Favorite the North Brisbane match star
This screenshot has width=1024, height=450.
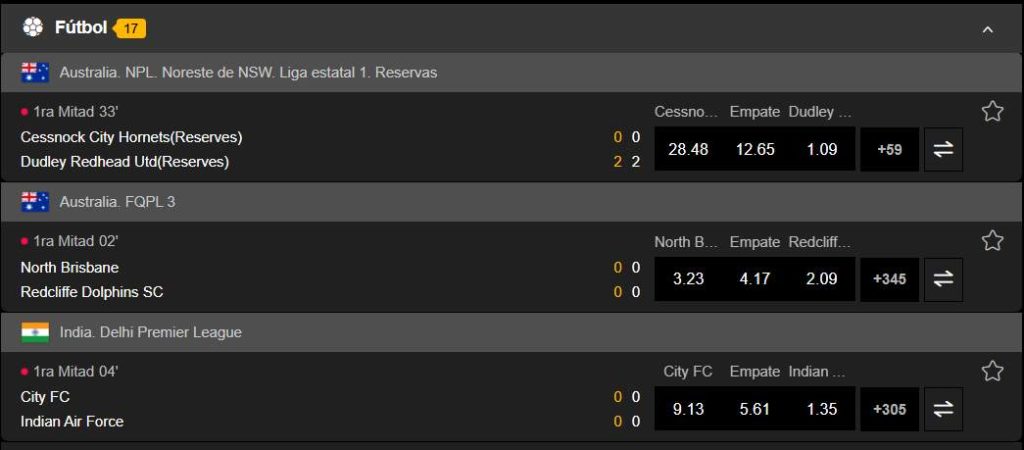point(992,241)
